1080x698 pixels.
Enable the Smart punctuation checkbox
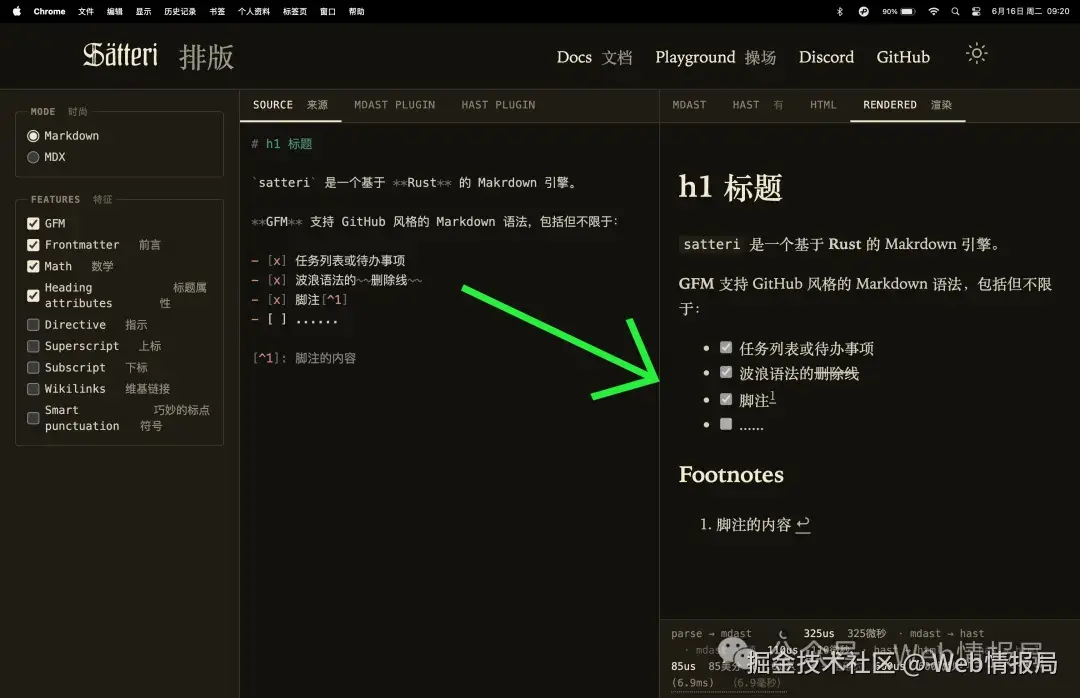tap(33, 418)
